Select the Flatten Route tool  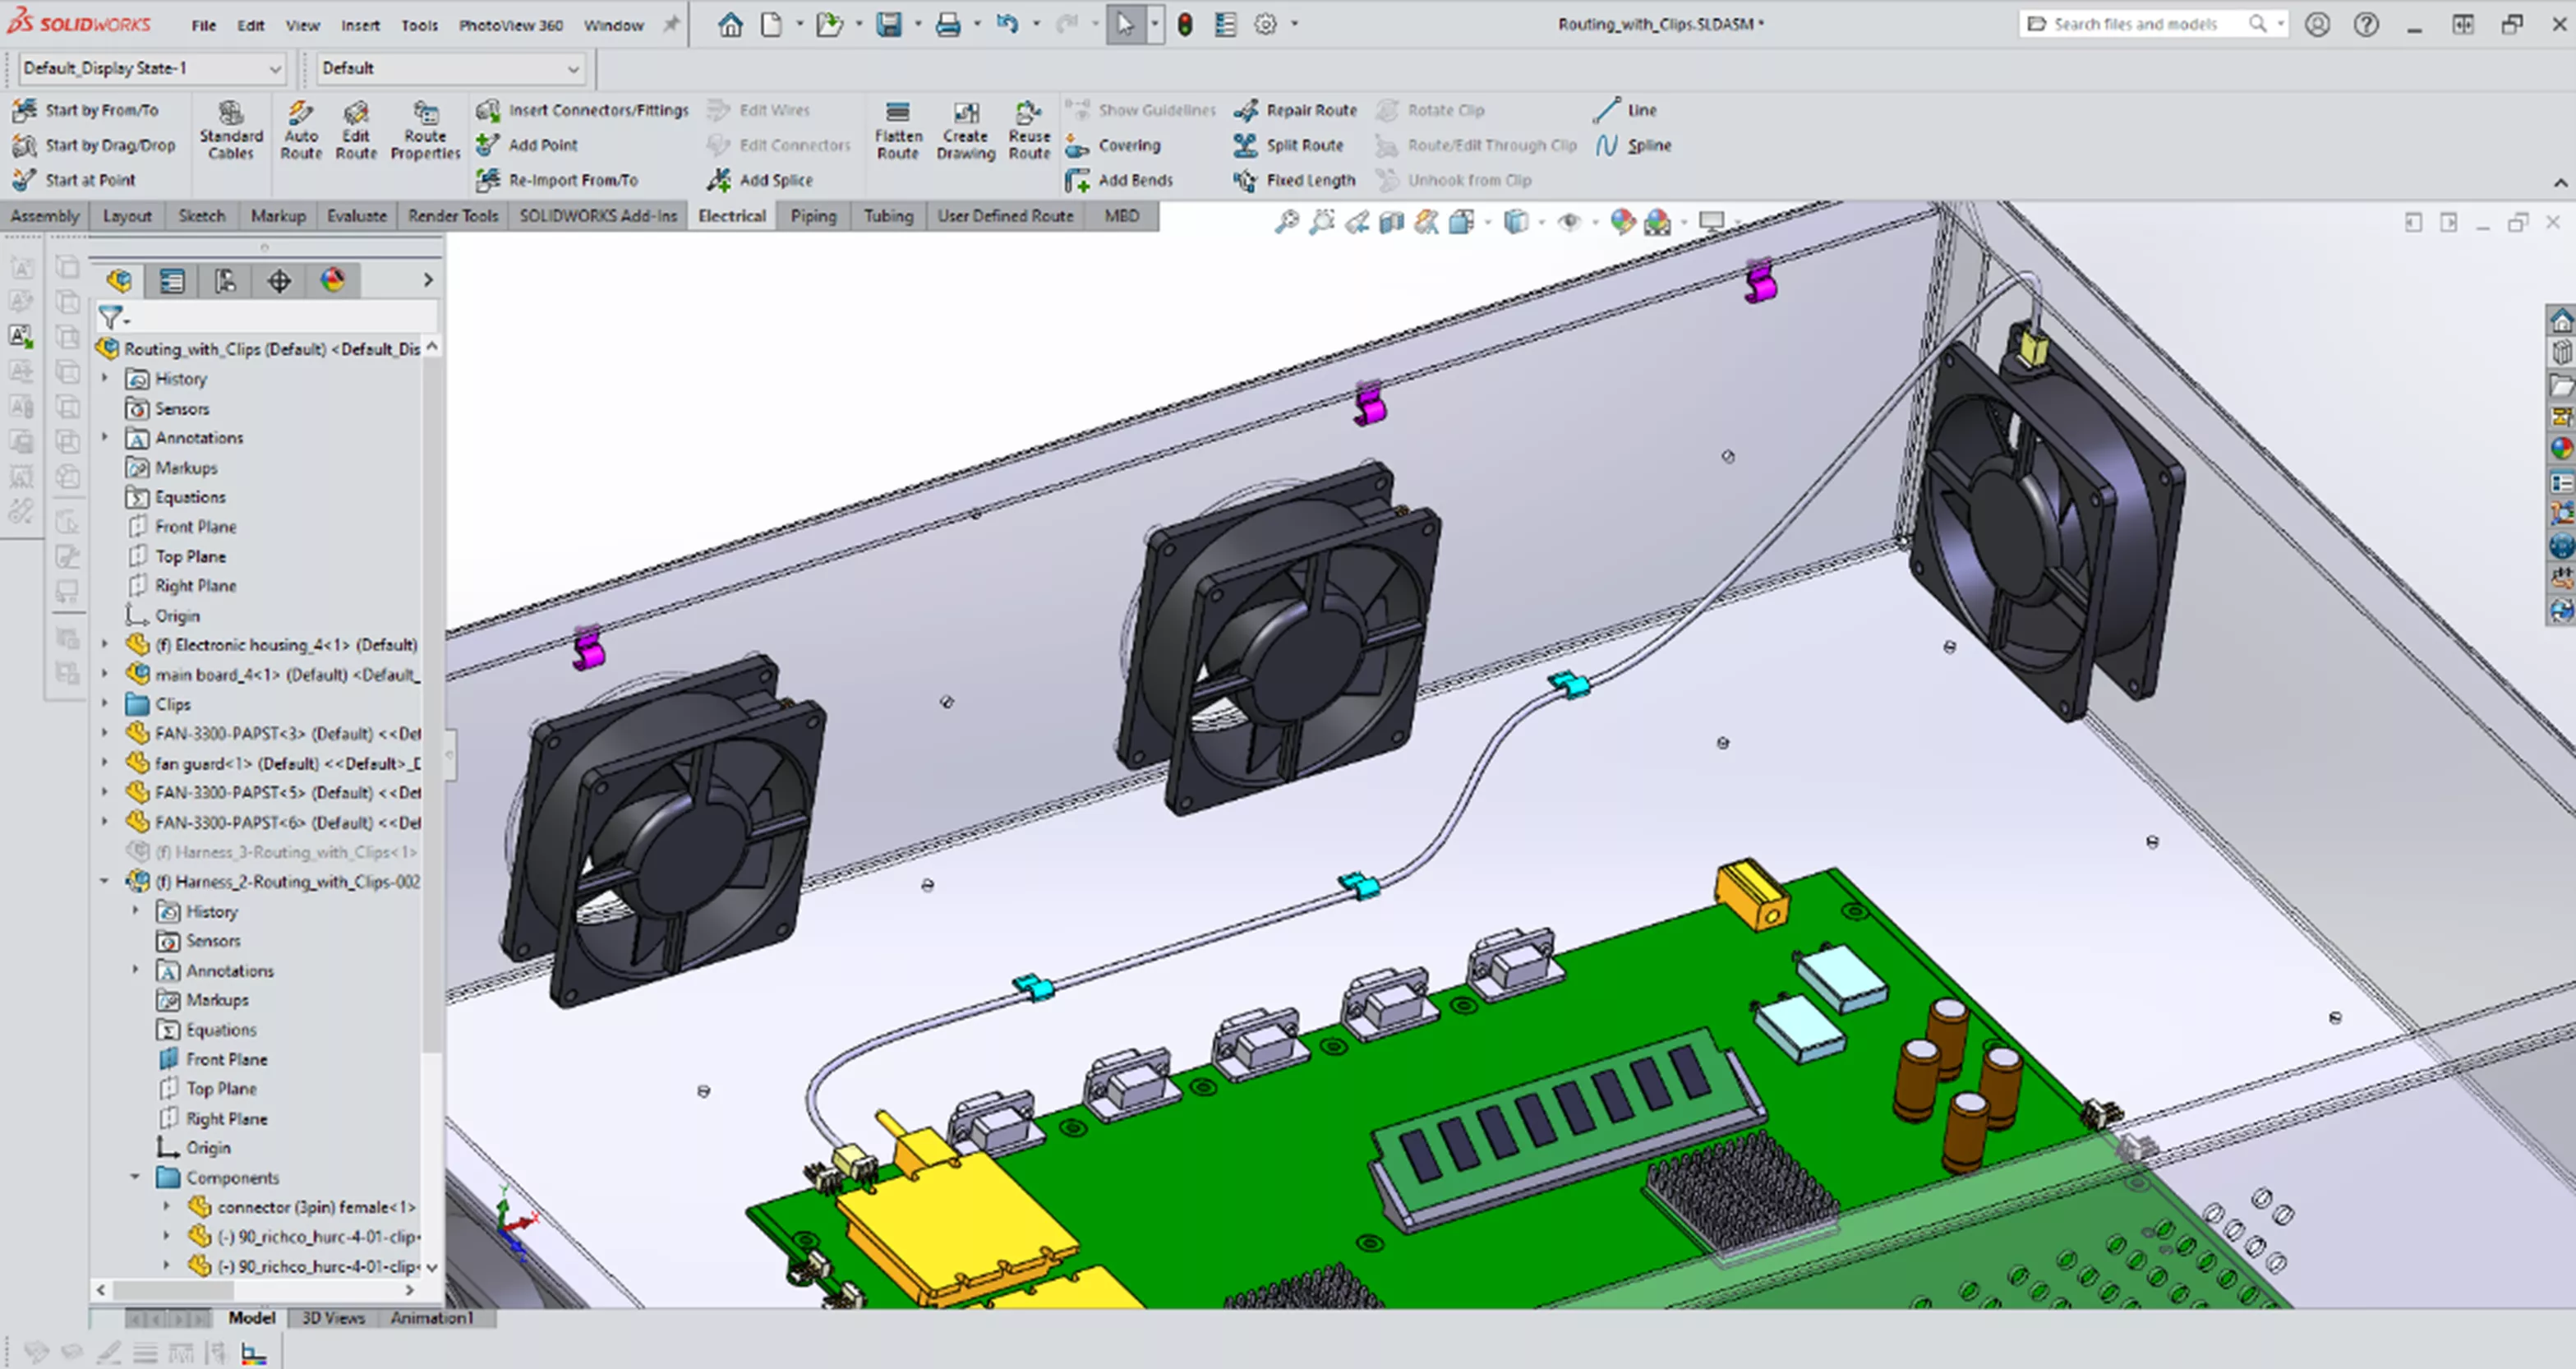pos(898,130)
